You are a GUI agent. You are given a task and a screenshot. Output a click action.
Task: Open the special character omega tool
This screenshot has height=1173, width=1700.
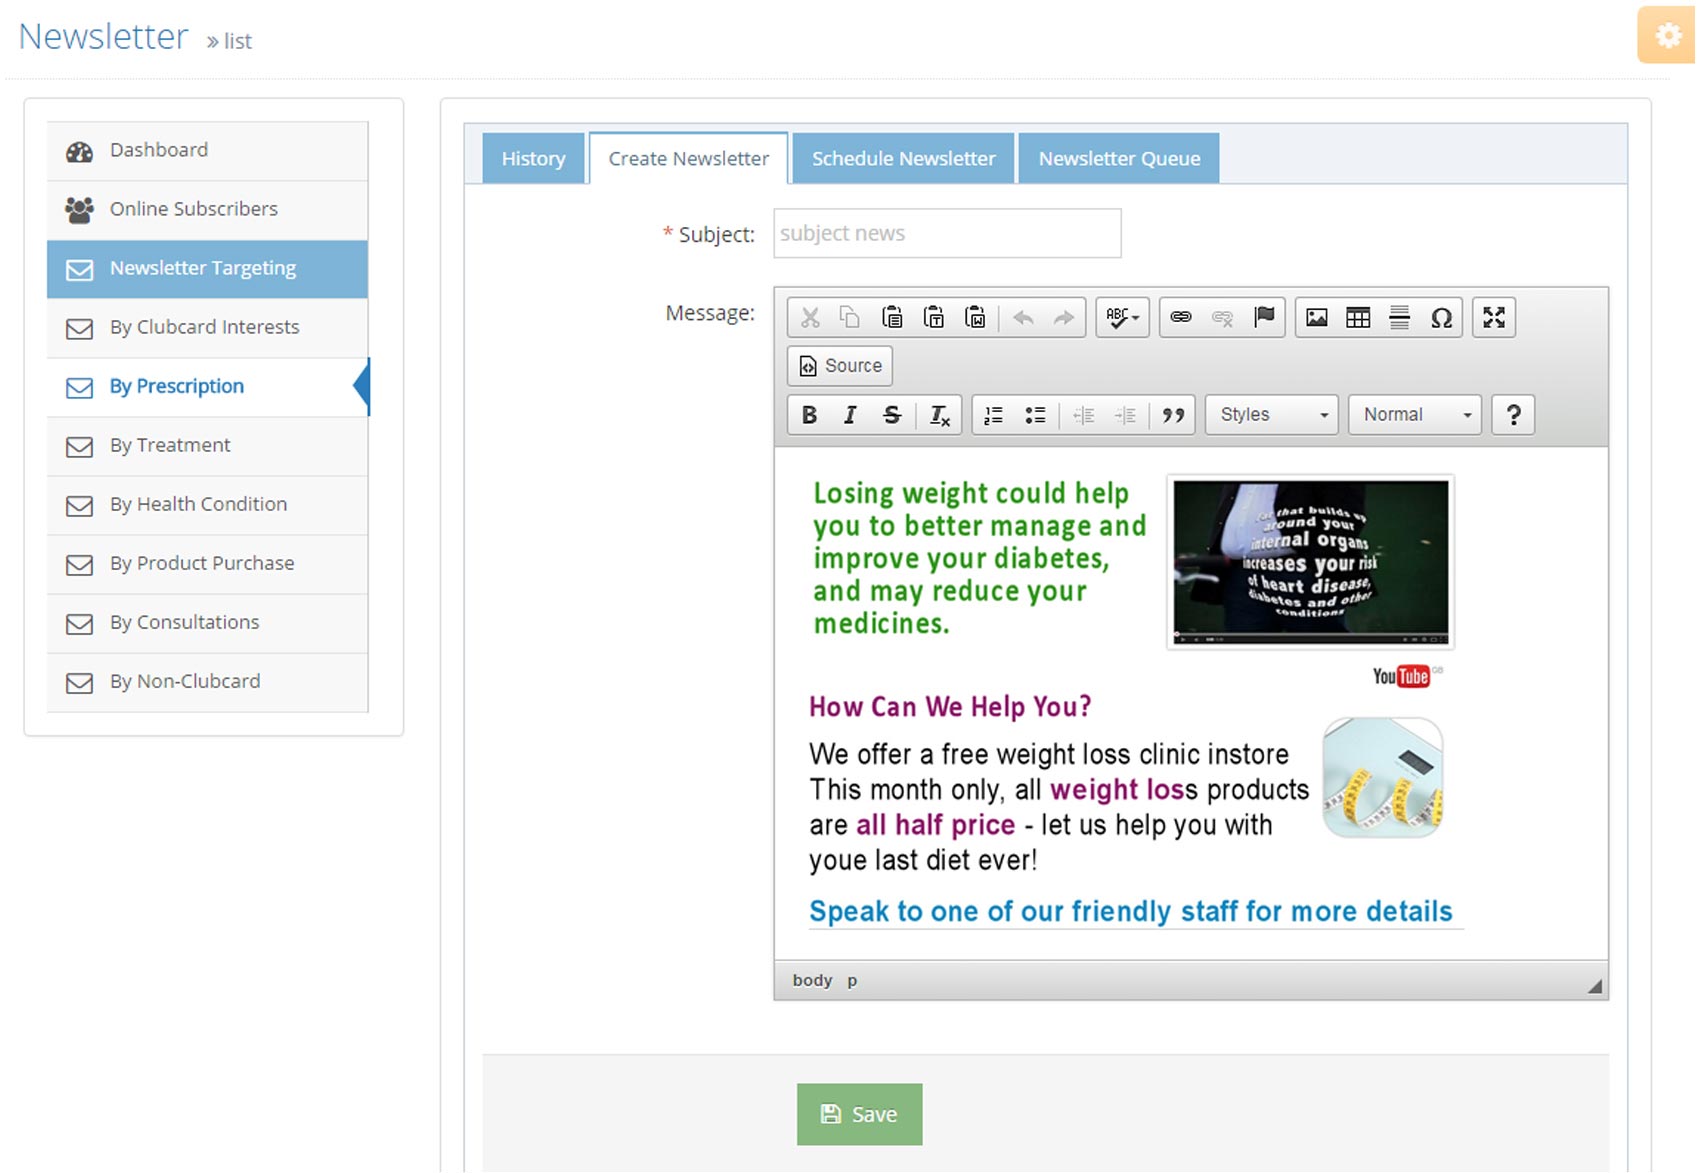(1441, 318)
